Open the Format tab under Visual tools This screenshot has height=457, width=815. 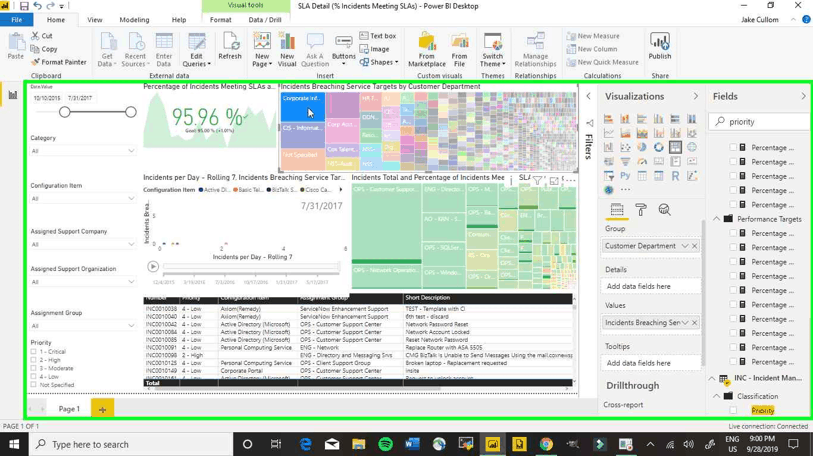pyautogui.click(x=220, y=20)
